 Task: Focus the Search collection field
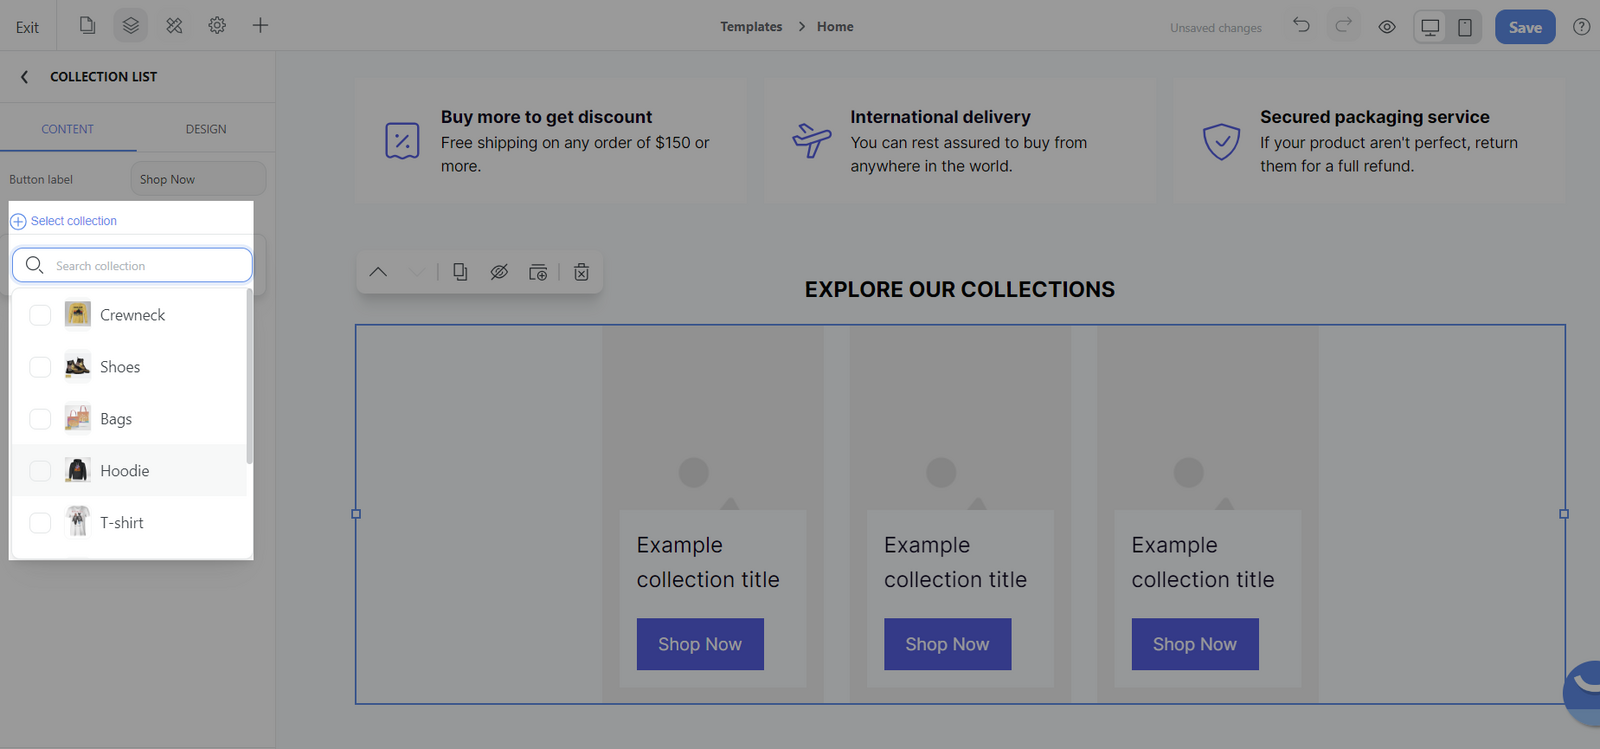132,265
